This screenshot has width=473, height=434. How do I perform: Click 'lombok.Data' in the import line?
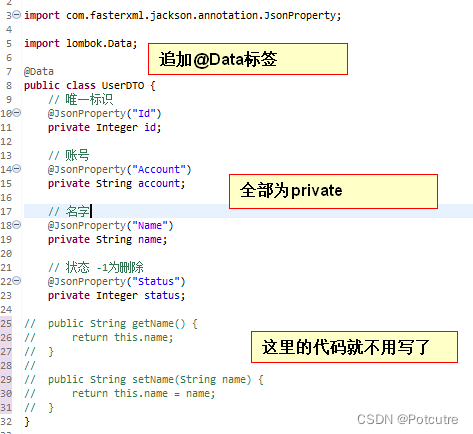click(x=99, y=43)
